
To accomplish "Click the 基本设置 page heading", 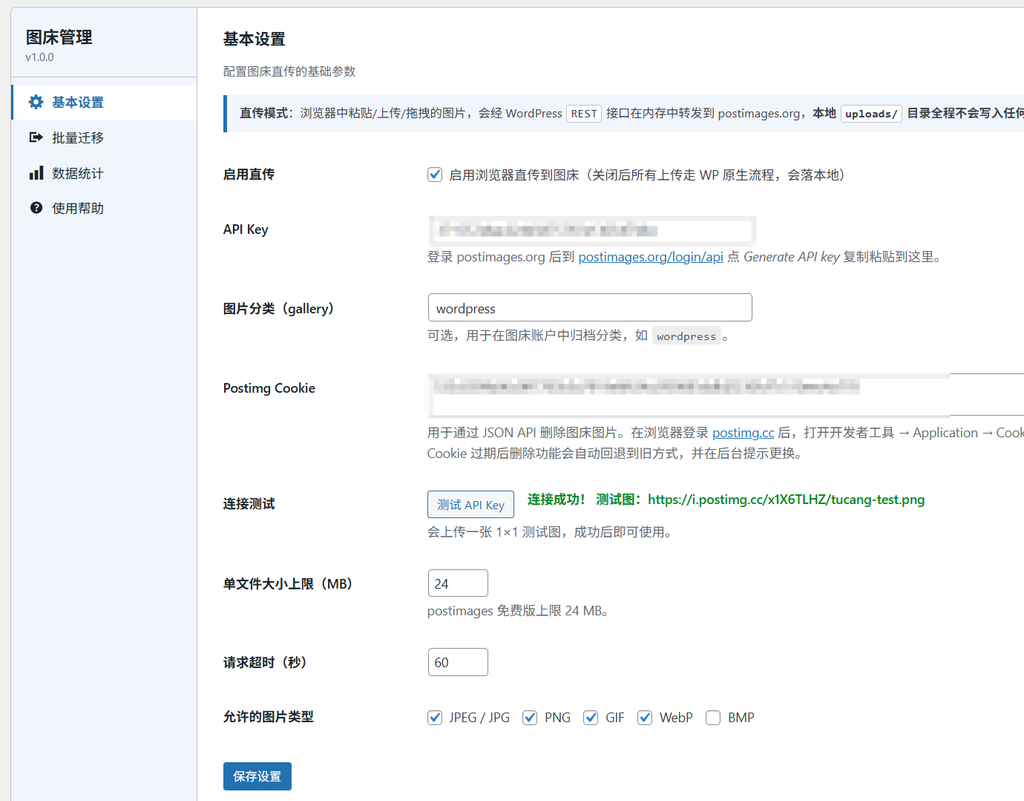I will point(254,39).
